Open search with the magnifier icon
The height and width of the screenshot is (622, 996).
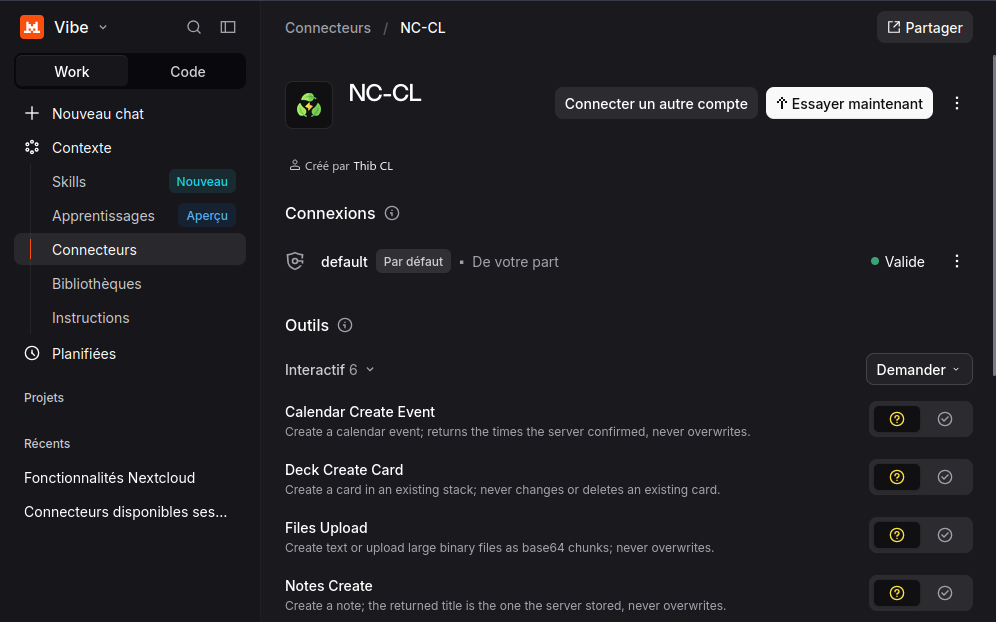click(194, 27)
